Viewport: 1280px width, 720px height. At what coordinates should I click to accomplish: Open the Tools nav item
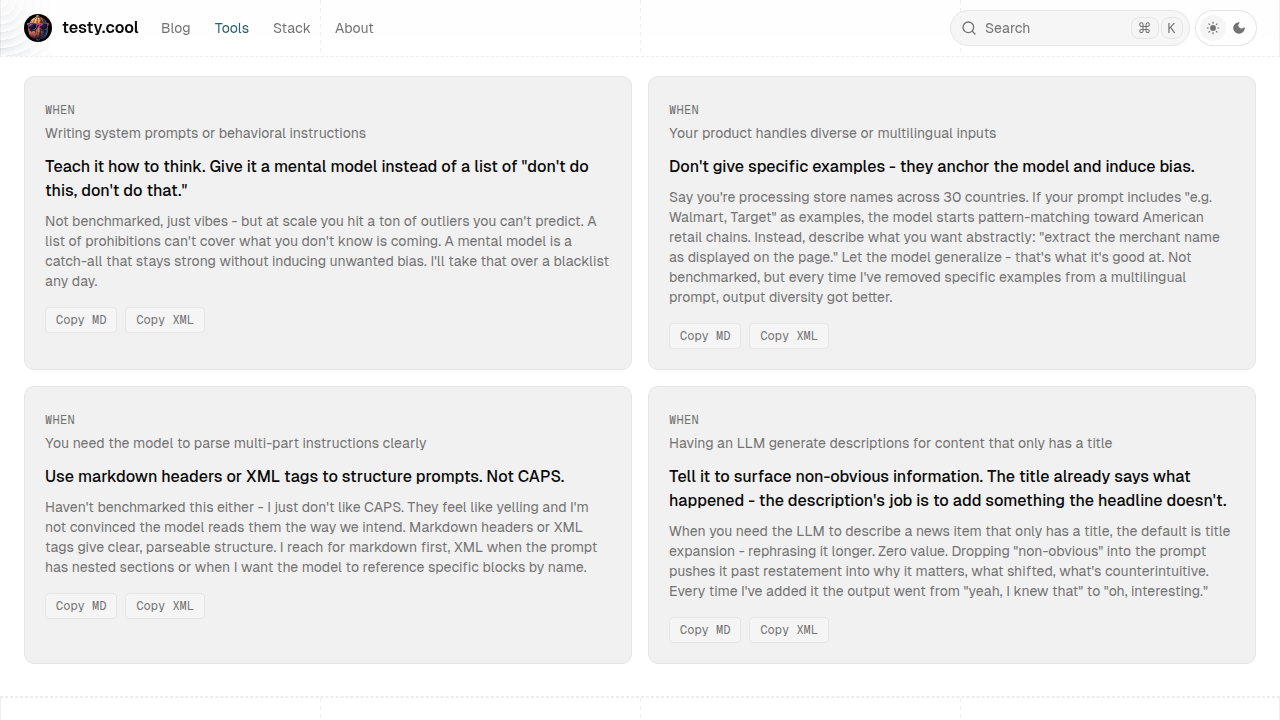tap(232, 28)
